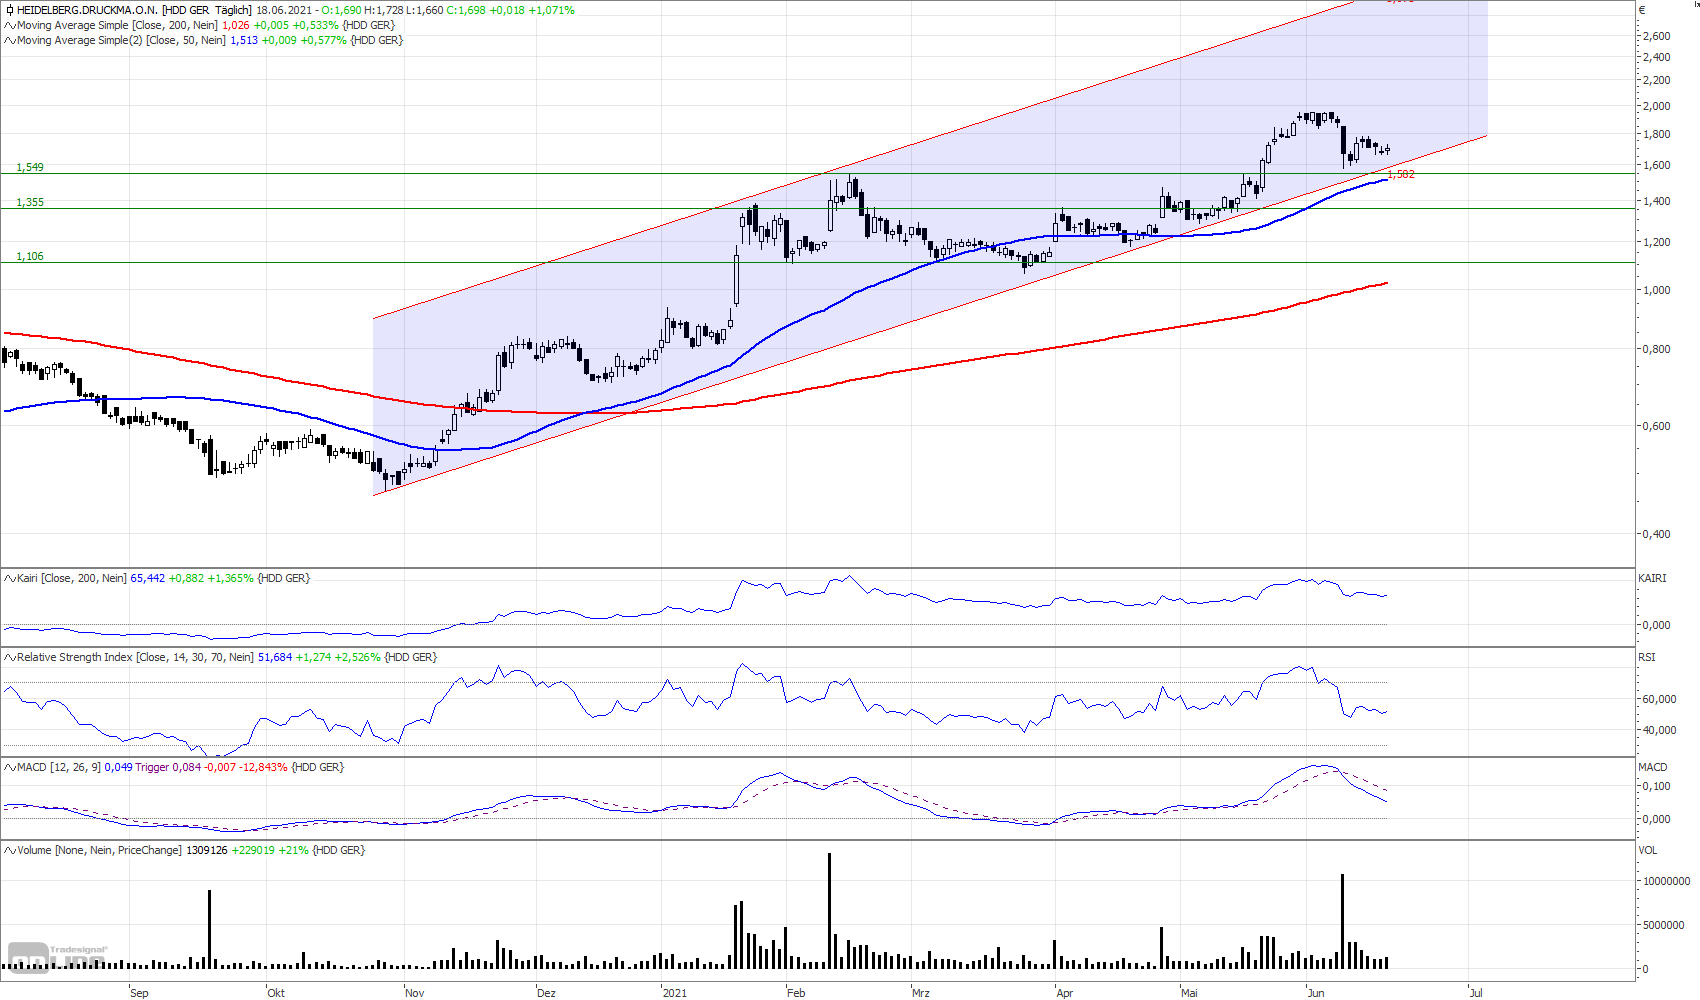Click the line icon before the Kairi legend
1700x1000 pixels.
click(9, 578)
